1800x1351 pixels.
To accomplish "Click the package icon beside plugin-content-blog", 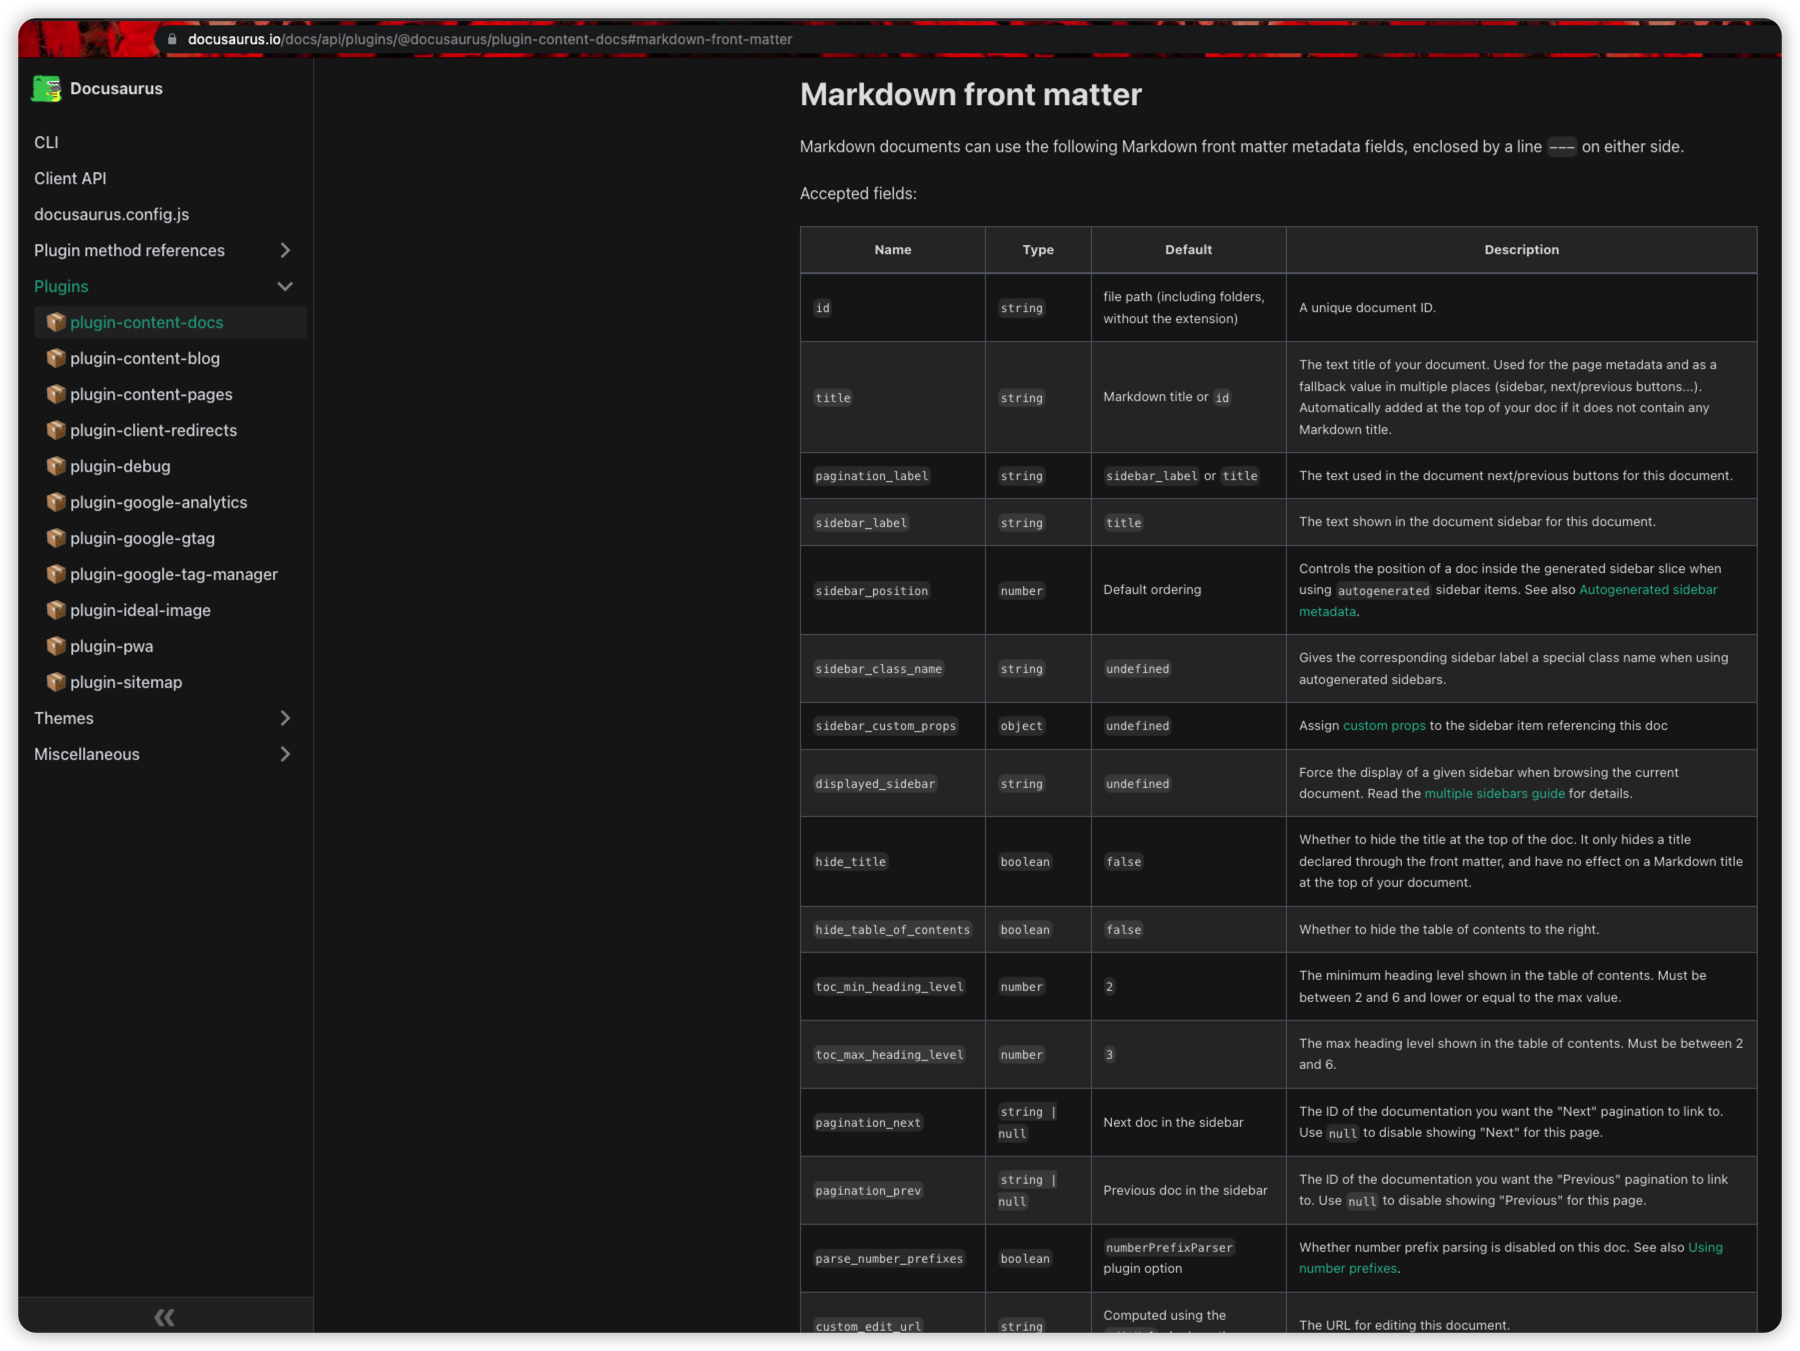I will (x=56, y=358).
